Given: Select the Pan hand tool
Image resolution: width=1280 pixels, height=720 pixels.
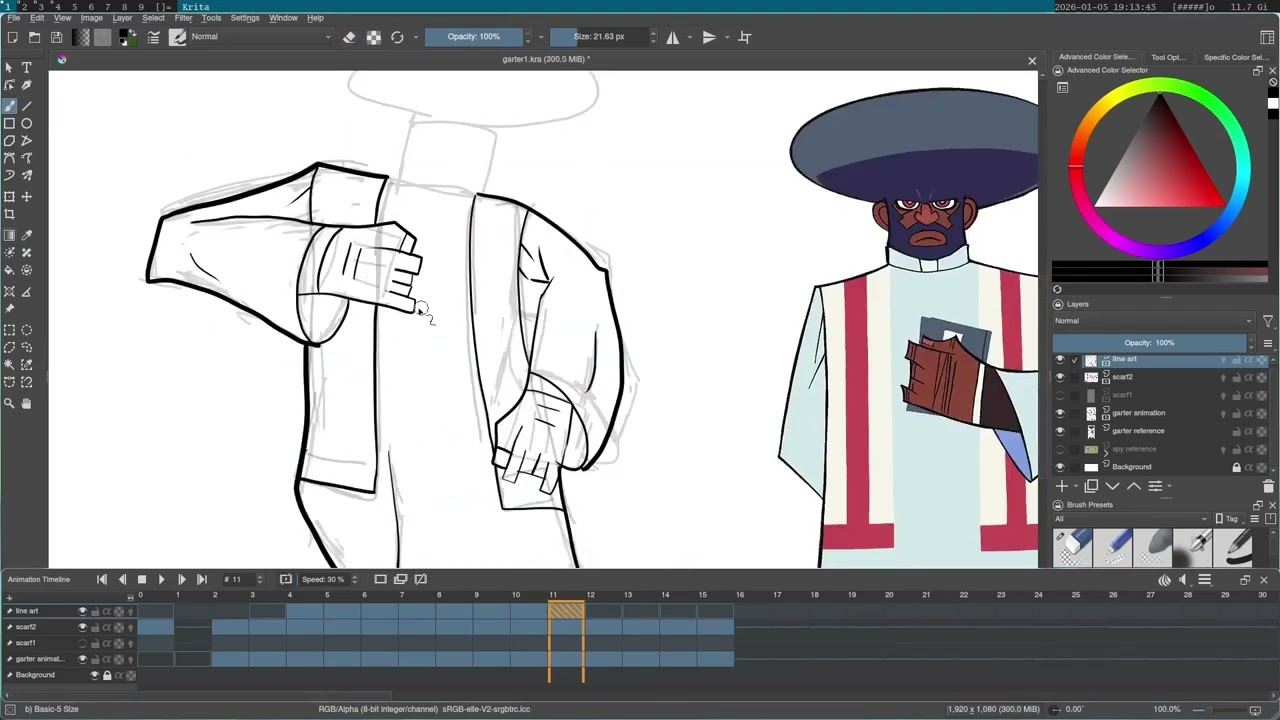Looking at the screenshot, I should [27, 403].
